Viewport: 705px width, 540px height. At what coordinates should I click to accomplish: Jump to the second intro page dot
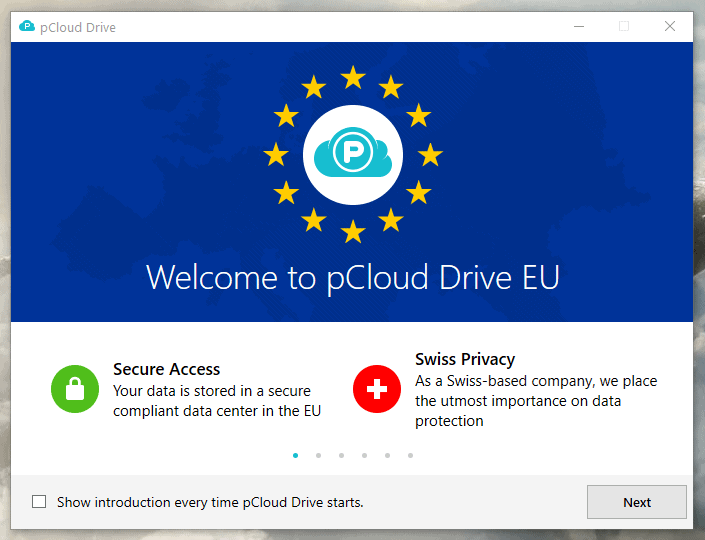(x=318, y=455)
